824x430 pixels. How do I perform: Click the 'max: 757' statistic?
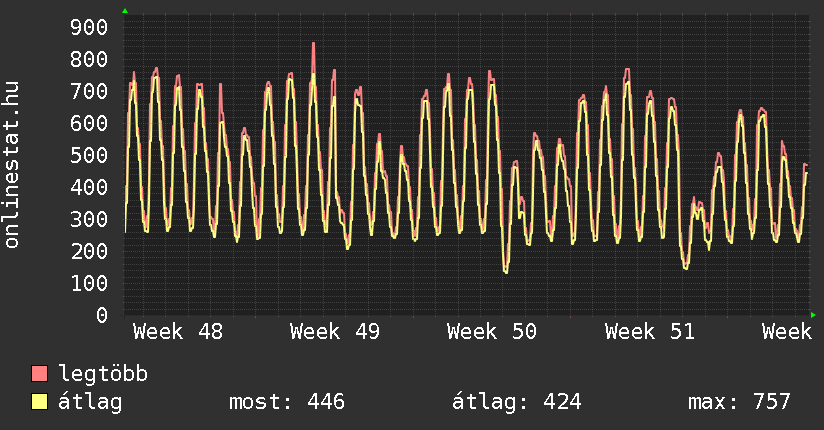tap(739, 403)
